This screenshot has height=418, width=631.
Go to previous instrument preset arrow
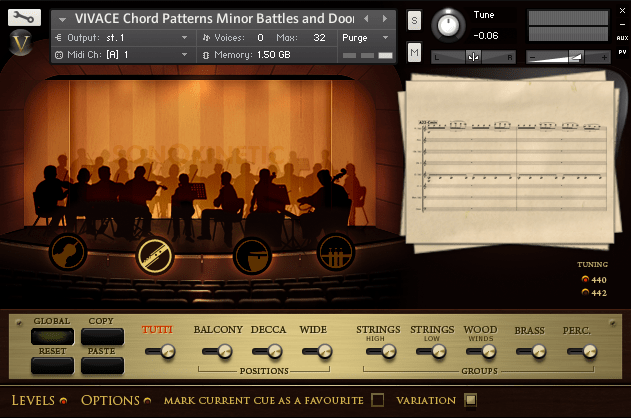click(x=366, y=19)
